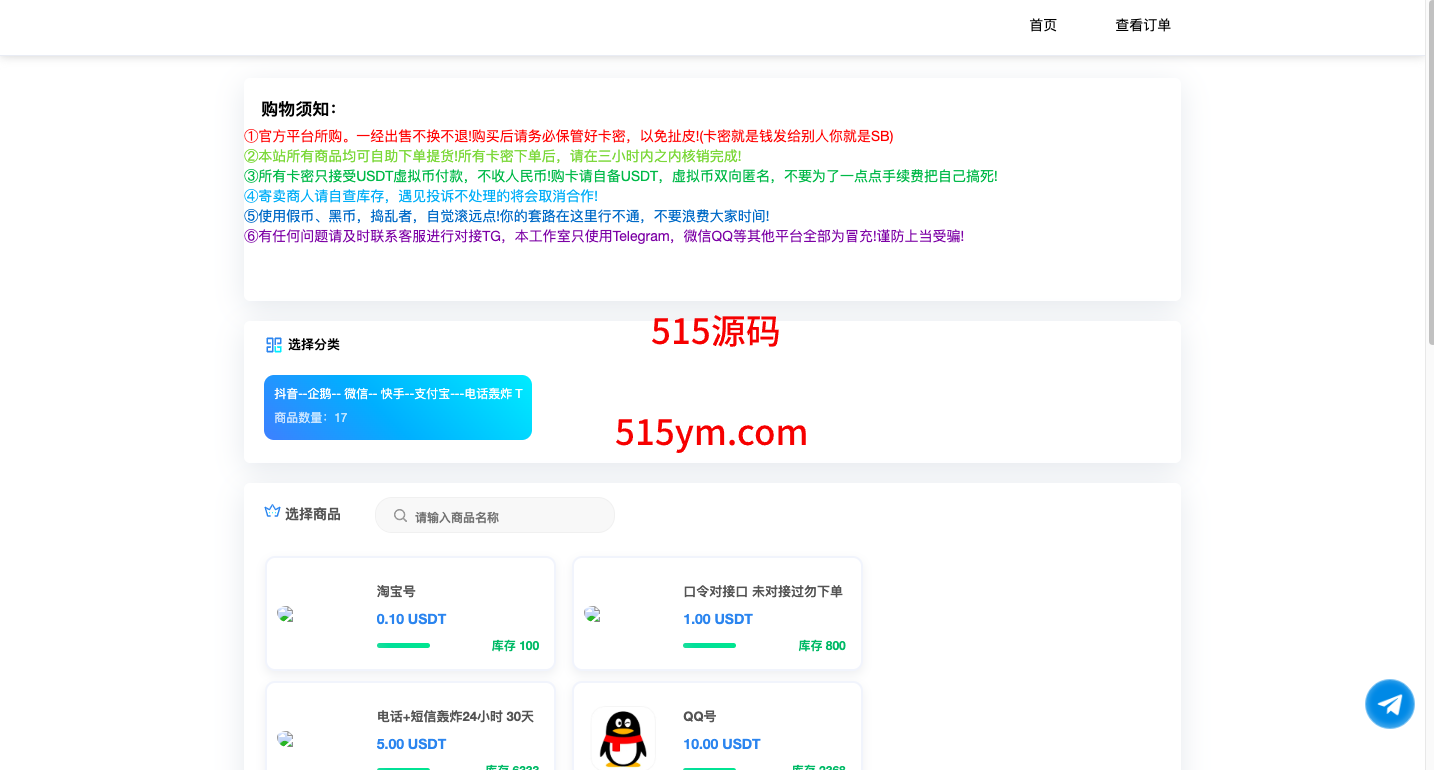Go to the 首页 nav item
1434x770 pixels.
(1043, 26)
